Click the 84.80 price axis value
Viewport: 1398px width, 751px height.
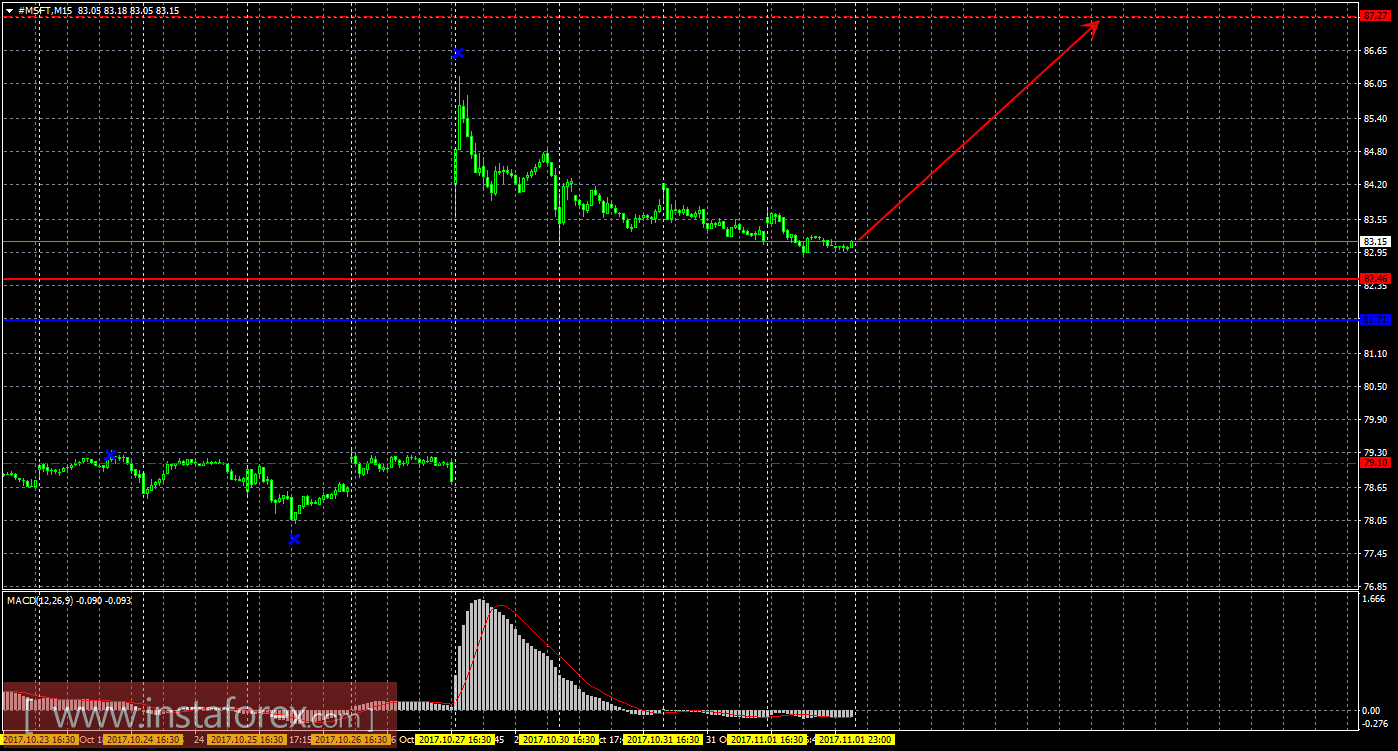[x=1376, y=152]
